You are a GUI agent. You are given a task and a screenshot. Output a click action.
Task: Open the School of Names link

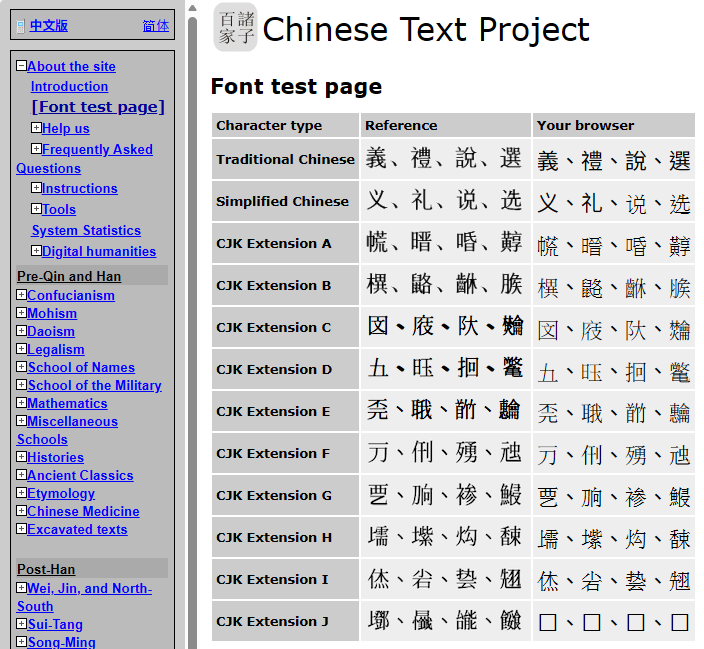(81, 367)
